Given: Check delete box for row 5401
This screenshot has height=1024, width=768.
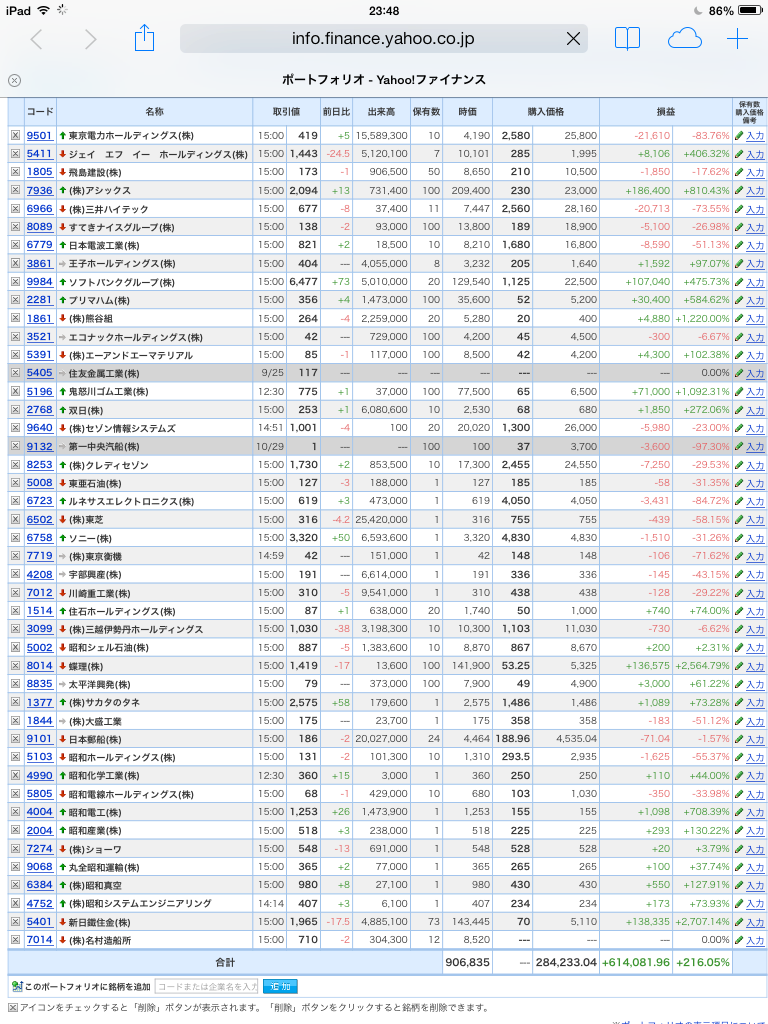Looking at the screenshot, I should coord(15,921).
